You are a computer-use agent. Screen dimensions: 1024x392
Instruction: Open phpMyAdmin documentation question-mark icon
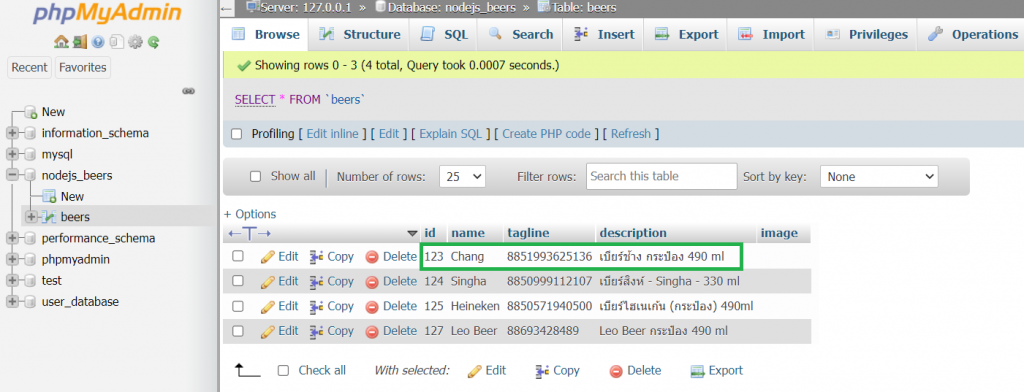[x=98, y=42]
